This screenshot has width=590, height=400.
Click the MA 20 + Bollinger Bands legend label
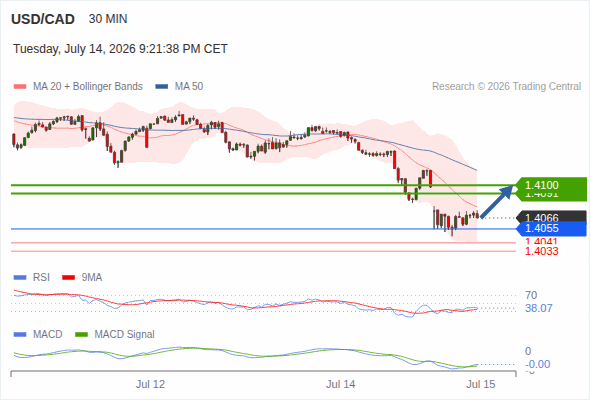[88, 87]
